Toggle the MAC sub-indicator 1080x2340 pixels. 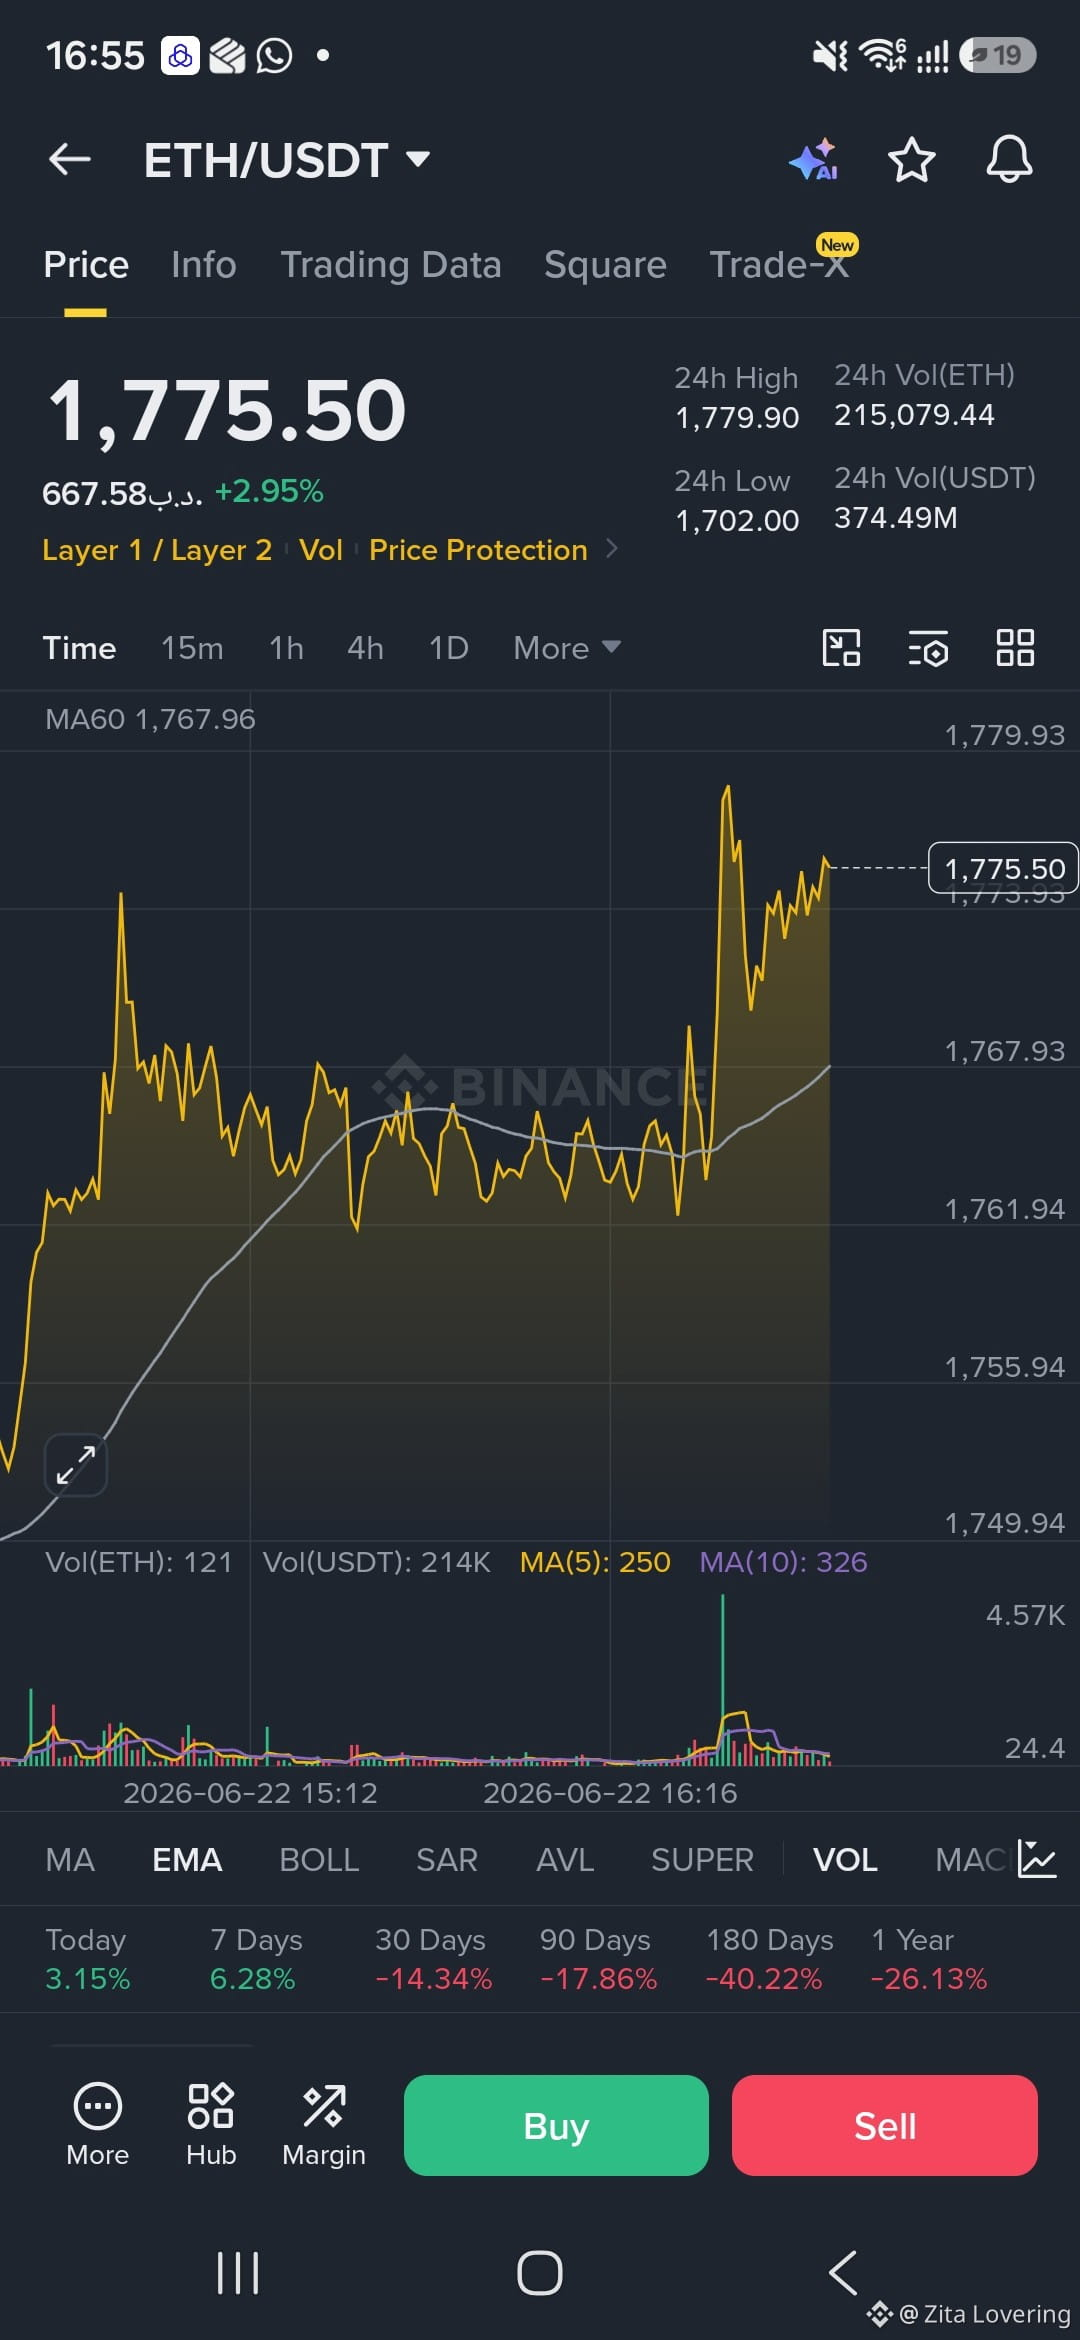pos(970,1860)
